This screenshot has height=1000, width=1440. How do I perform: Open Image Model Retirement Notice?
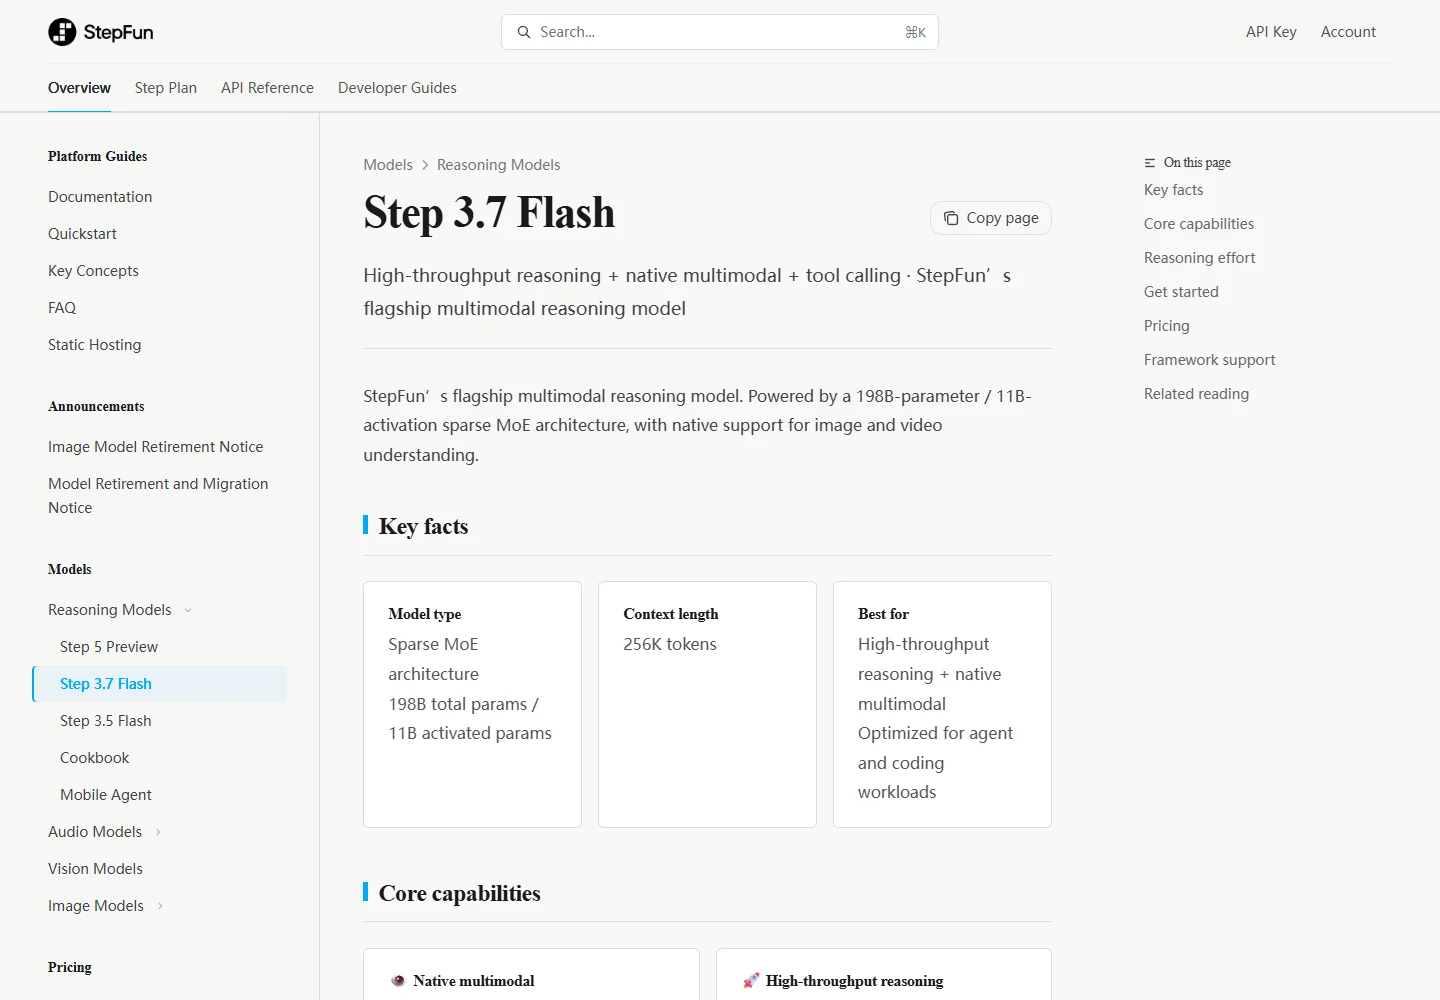click(155, 447)
